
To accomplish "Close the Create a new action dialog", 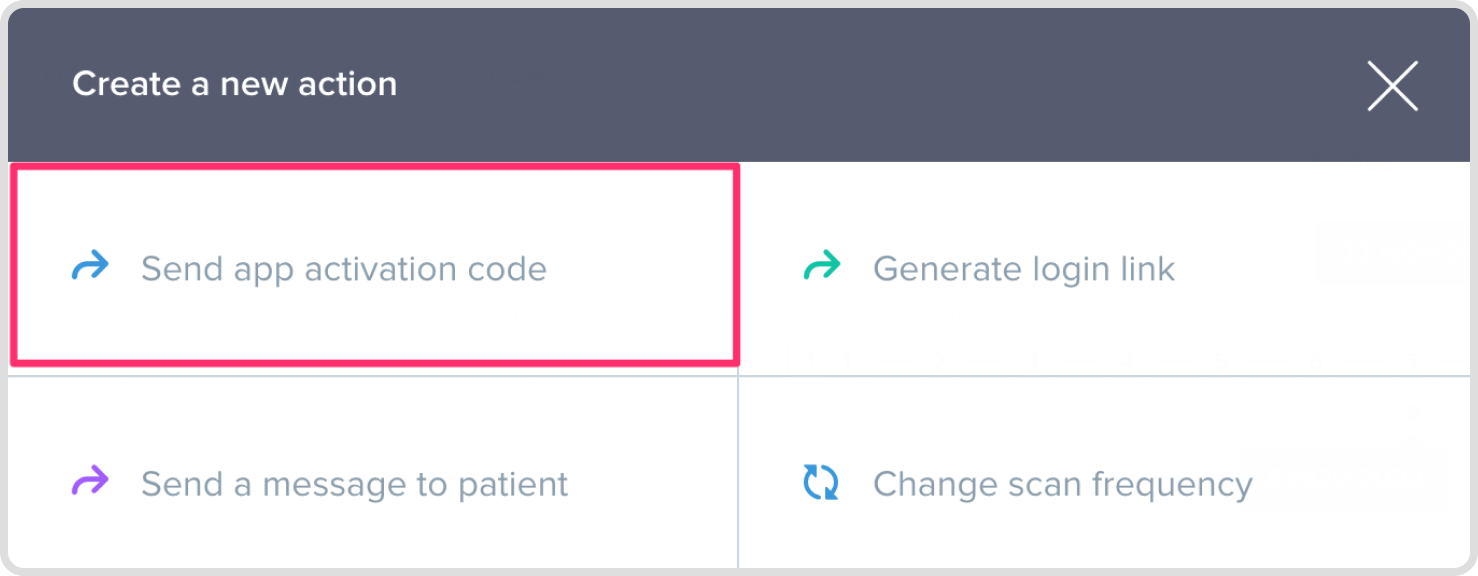I will click(x=1392, y=86).
